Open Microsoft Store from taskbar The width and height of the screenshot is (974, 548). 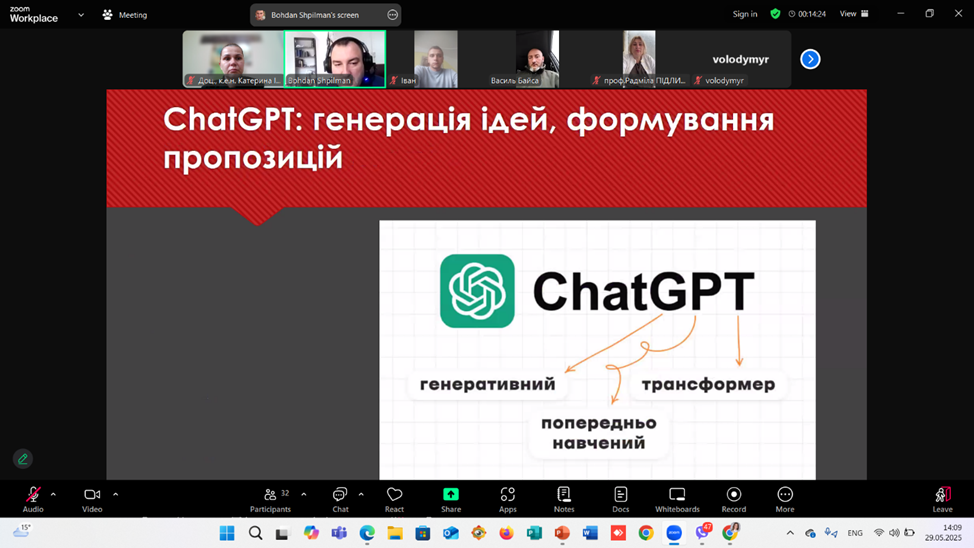pyautogui.click(x=423, y=533)
